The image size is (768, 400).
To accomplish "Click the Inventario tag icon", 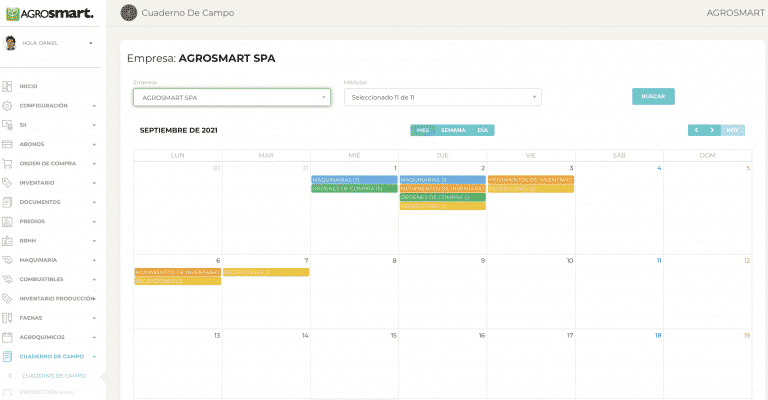I will coord(7,183).
